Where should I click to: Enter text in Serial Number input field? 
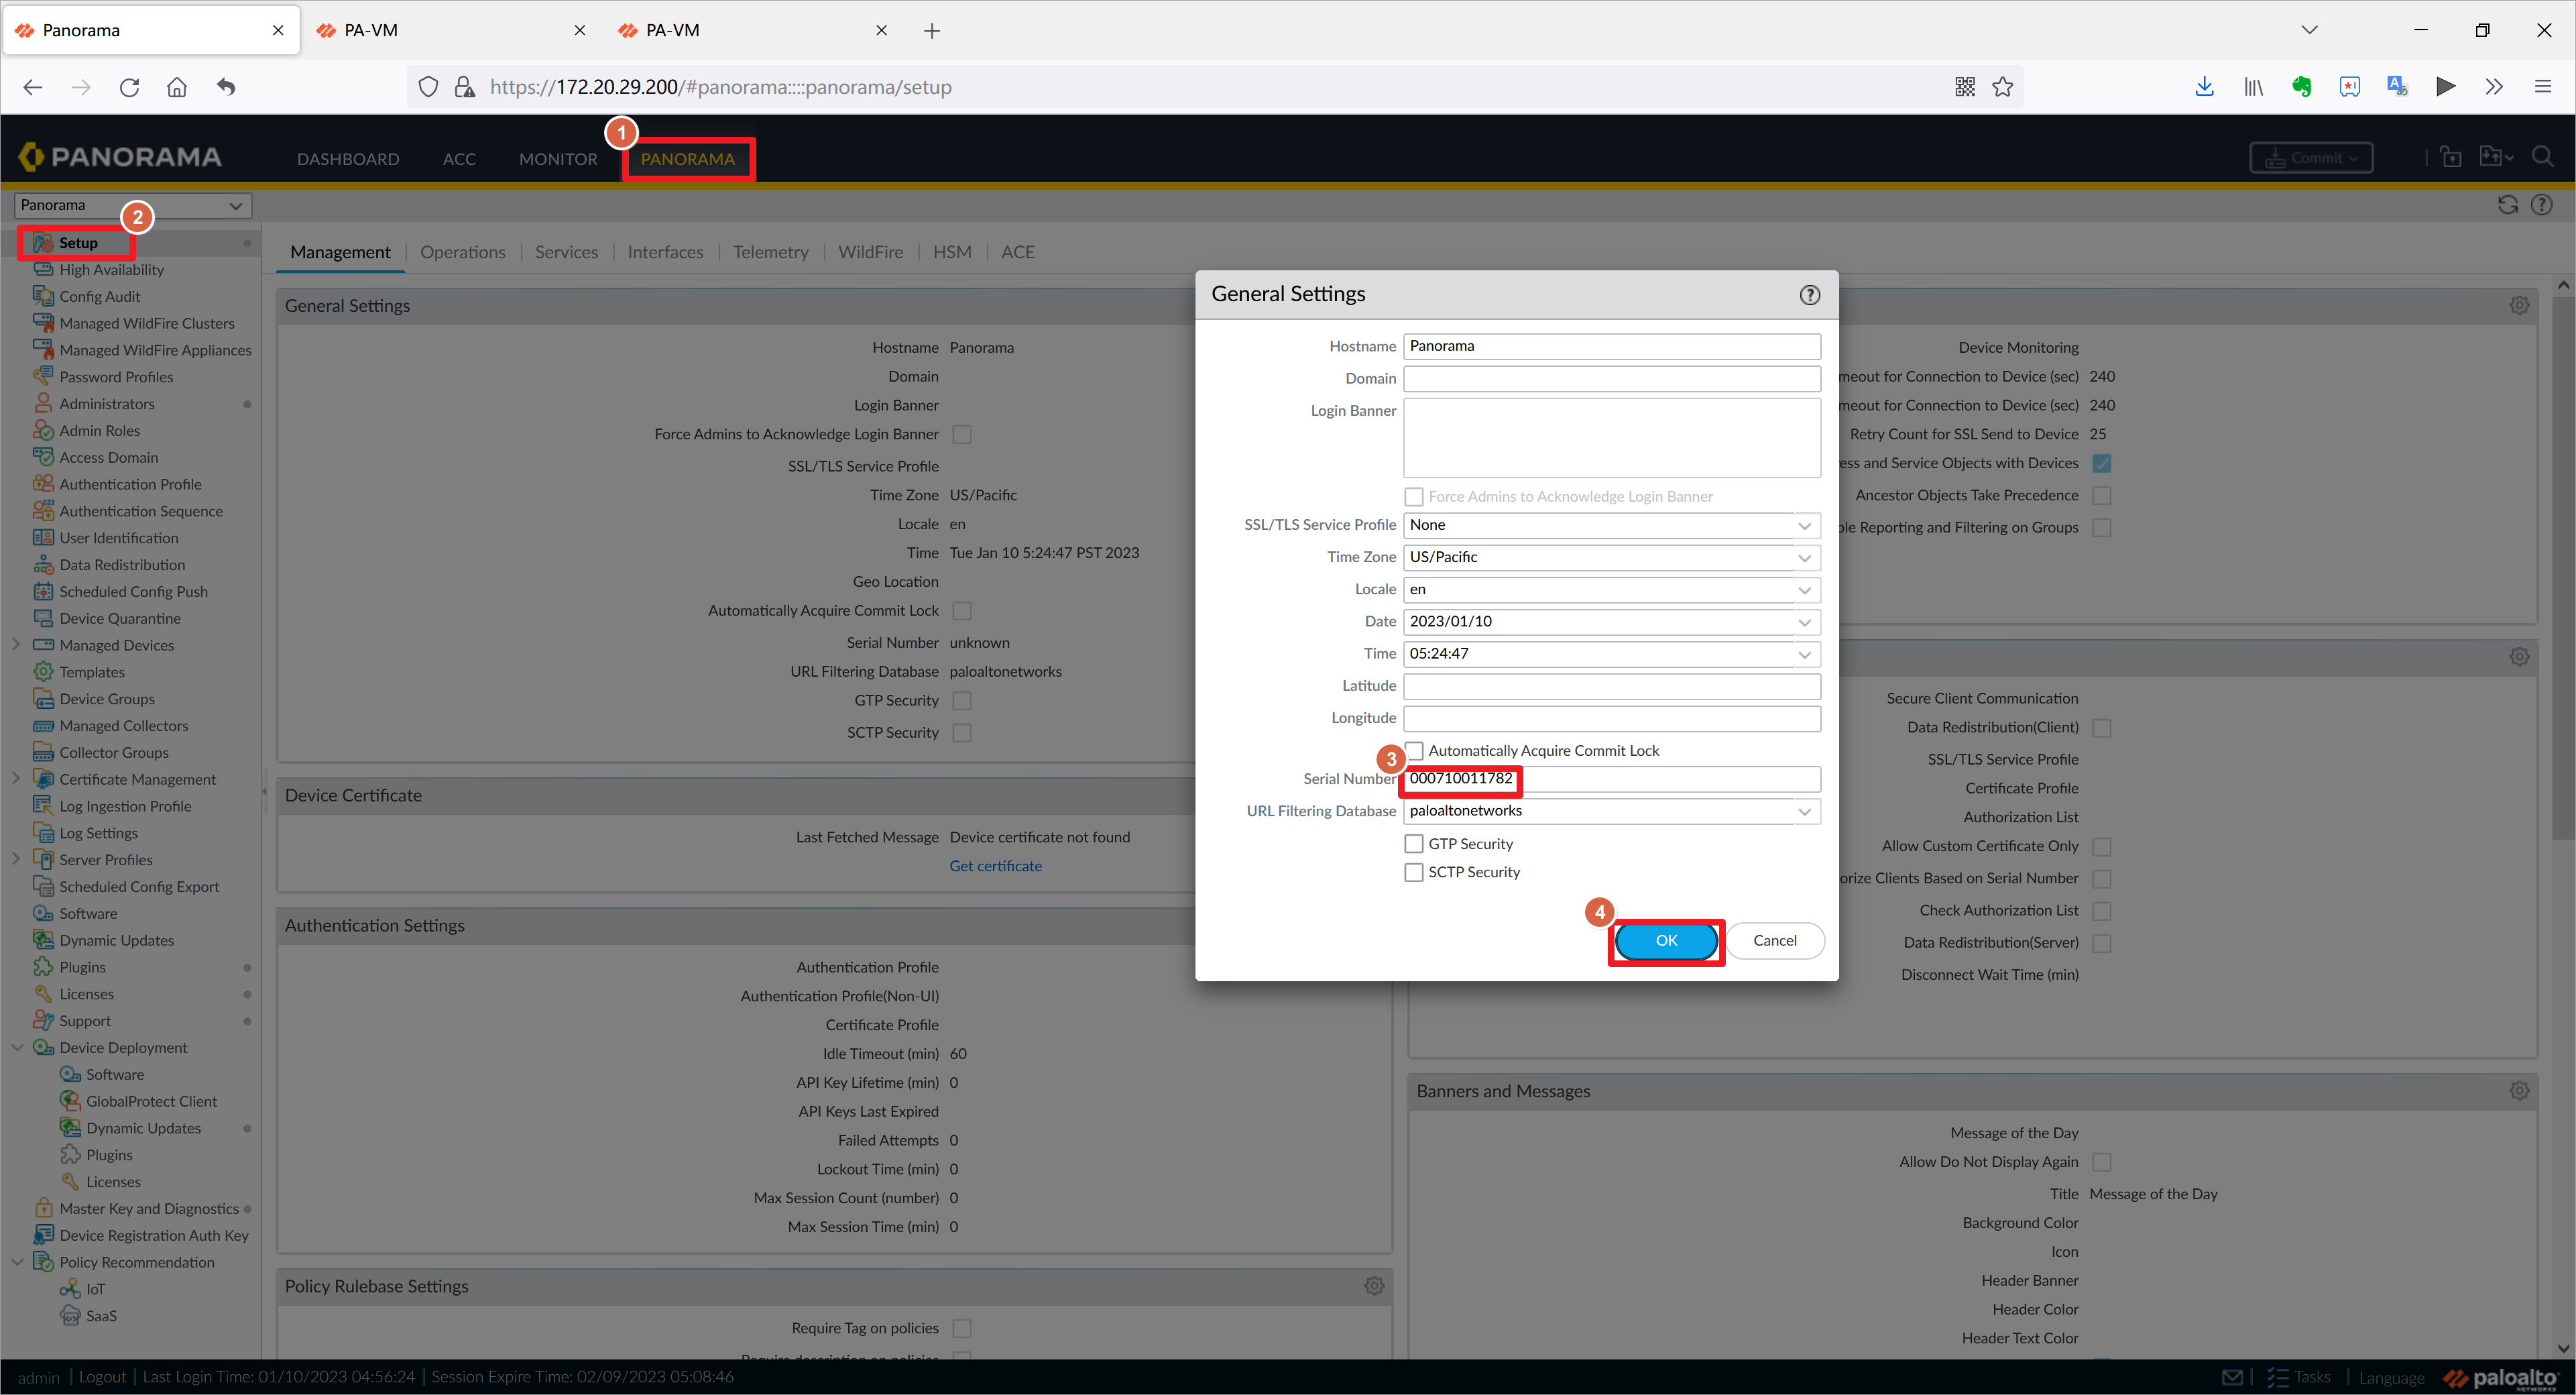tap(1611, 778)
